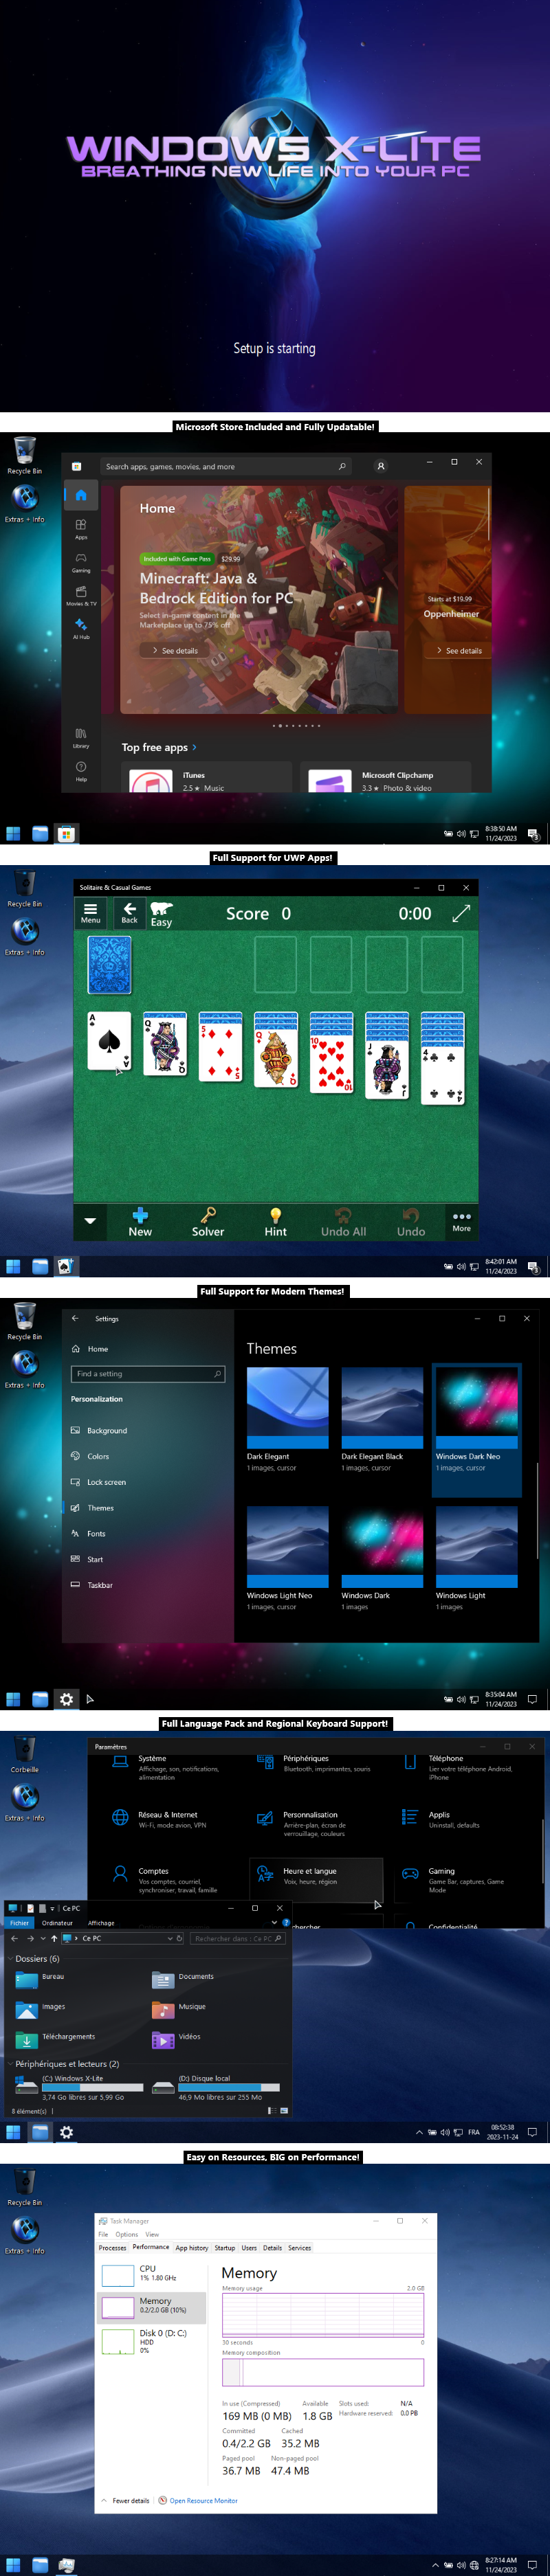Open Library in Microsoft Store sidebar
The width and height of the screenshot is (550, 2576).
[x=81, y=738]
